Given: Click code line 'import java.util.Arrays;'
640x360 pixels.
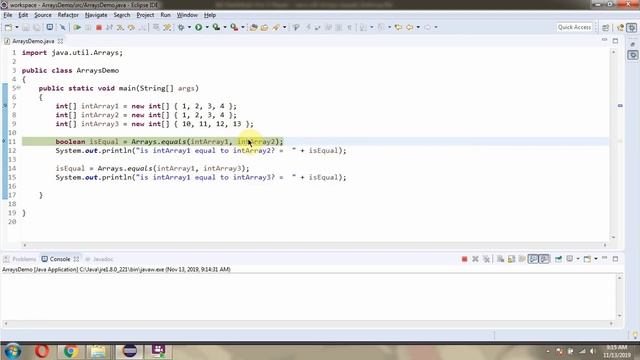Looking at the screenshot, I should [x=72, y=53].
